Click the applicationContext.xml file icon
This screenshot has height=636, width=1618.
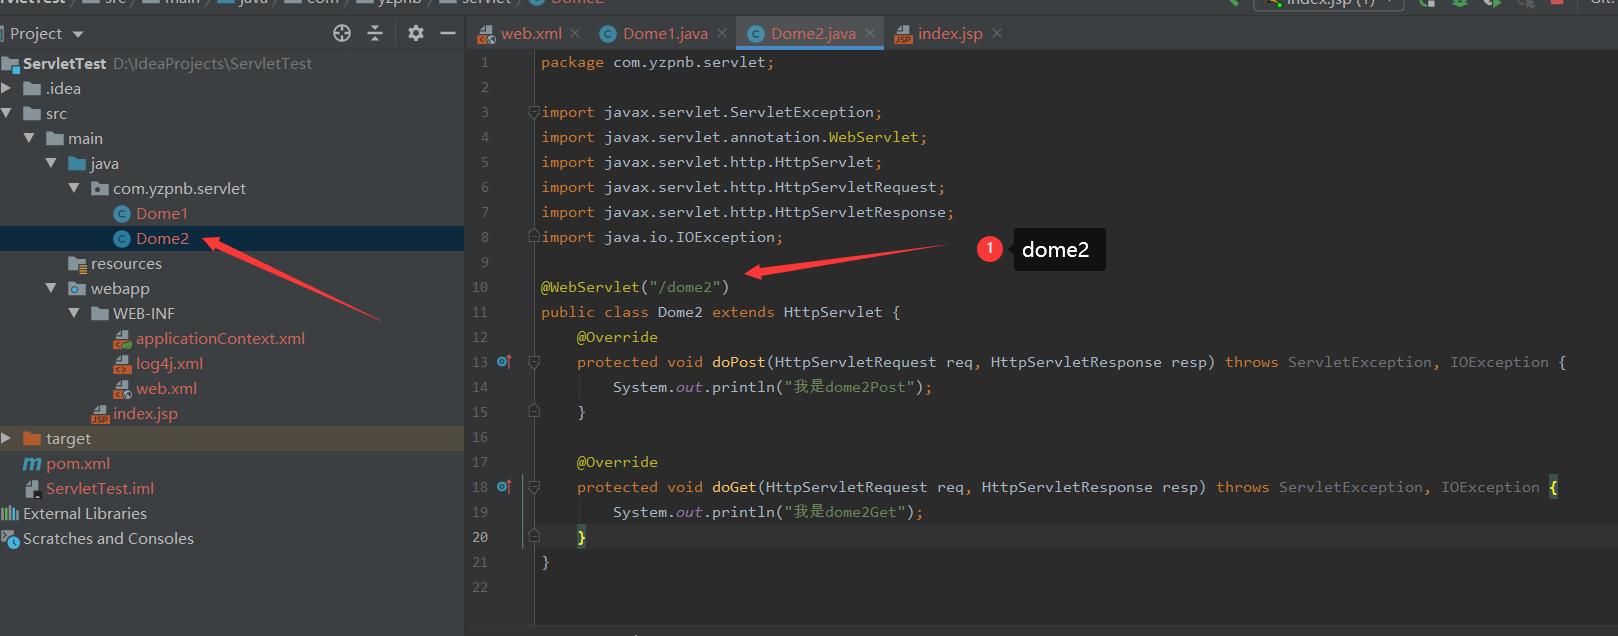[122, 339]
